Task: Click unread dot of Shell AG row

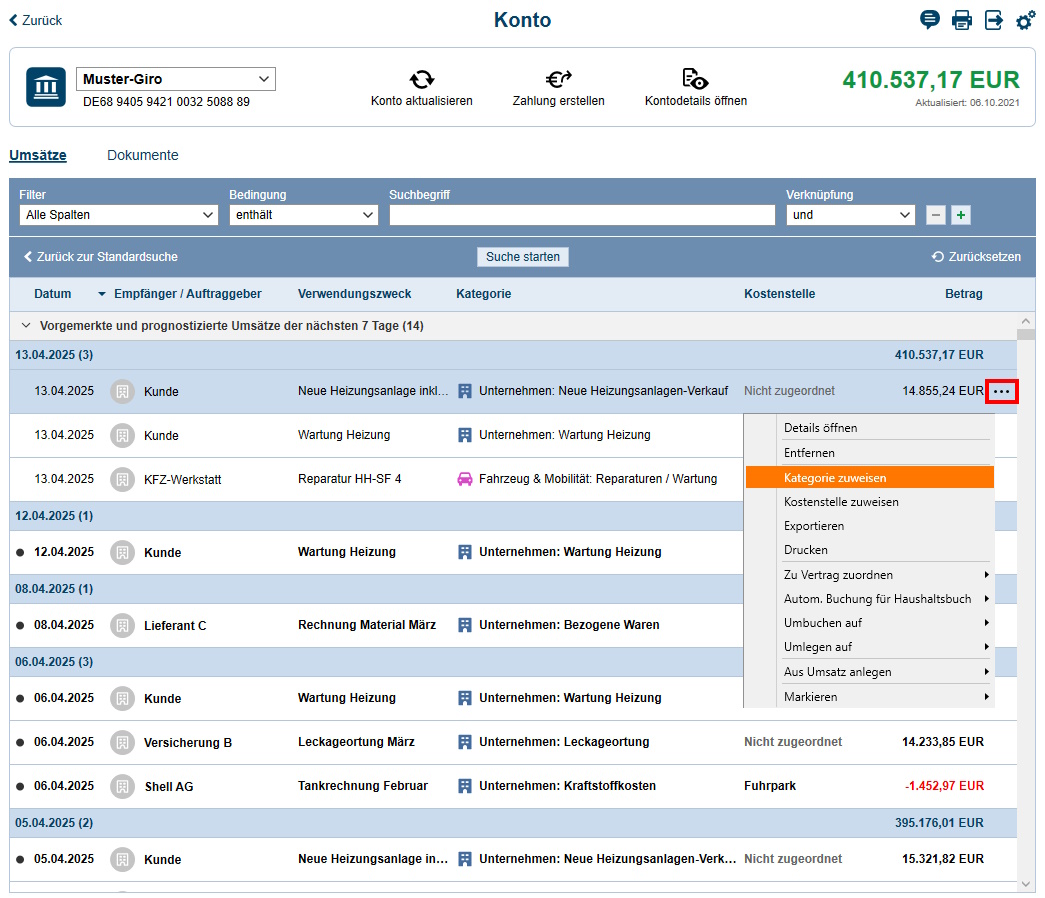Action: click(20, 786)
